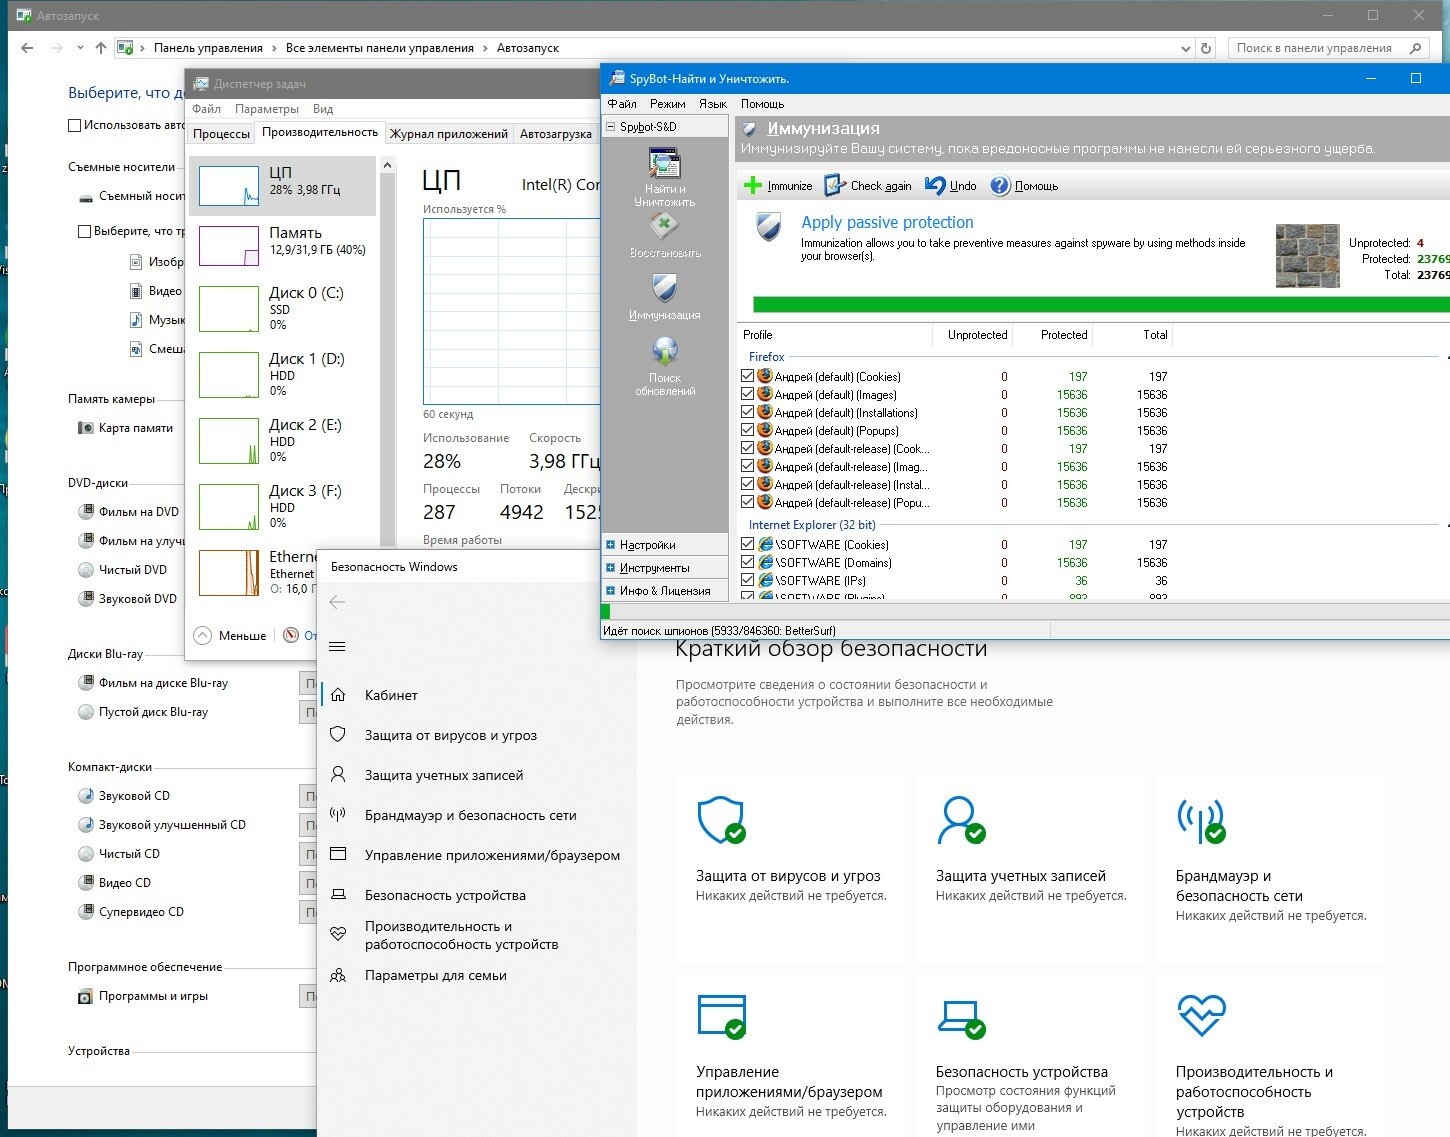This screenshot has width=1450, height=1137.
Task: Select the Иммунизация shield icon in sidebar
Action: tap(664, 289)
